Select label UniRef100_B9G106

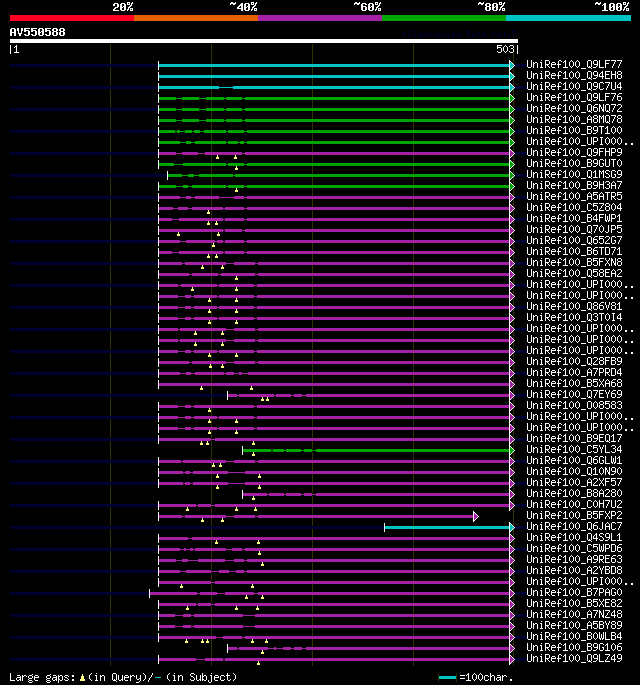574,647
